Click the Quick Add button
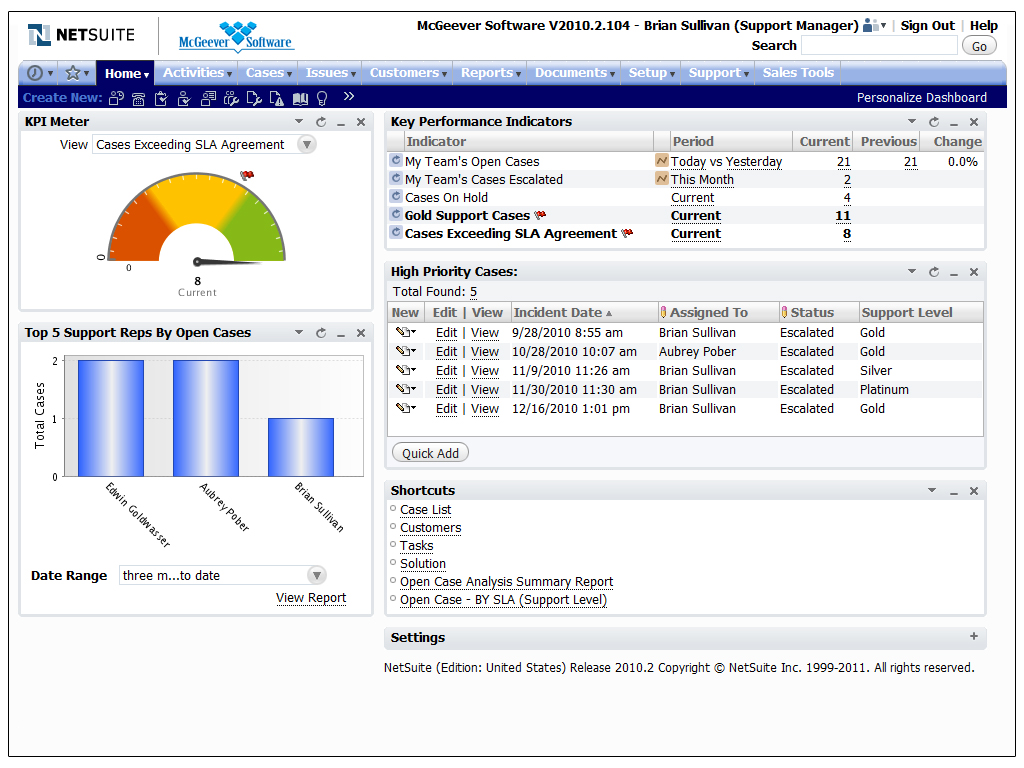Viewport: 1024px width, 768px height. (430, 453)
